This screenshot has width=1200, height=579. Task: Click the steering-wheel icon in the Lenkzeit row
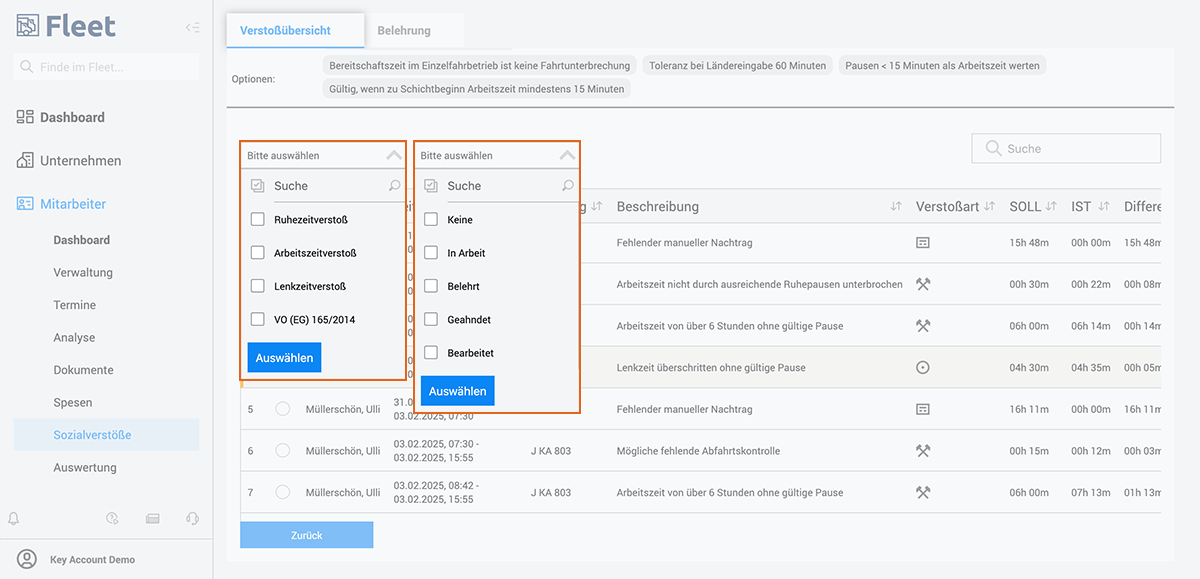click(x=923, y=368)
